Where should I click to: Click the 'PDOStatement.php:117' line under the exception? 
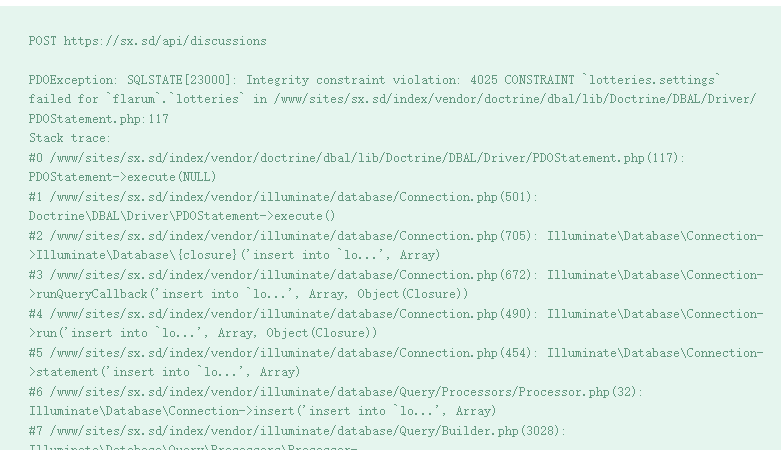99,119
